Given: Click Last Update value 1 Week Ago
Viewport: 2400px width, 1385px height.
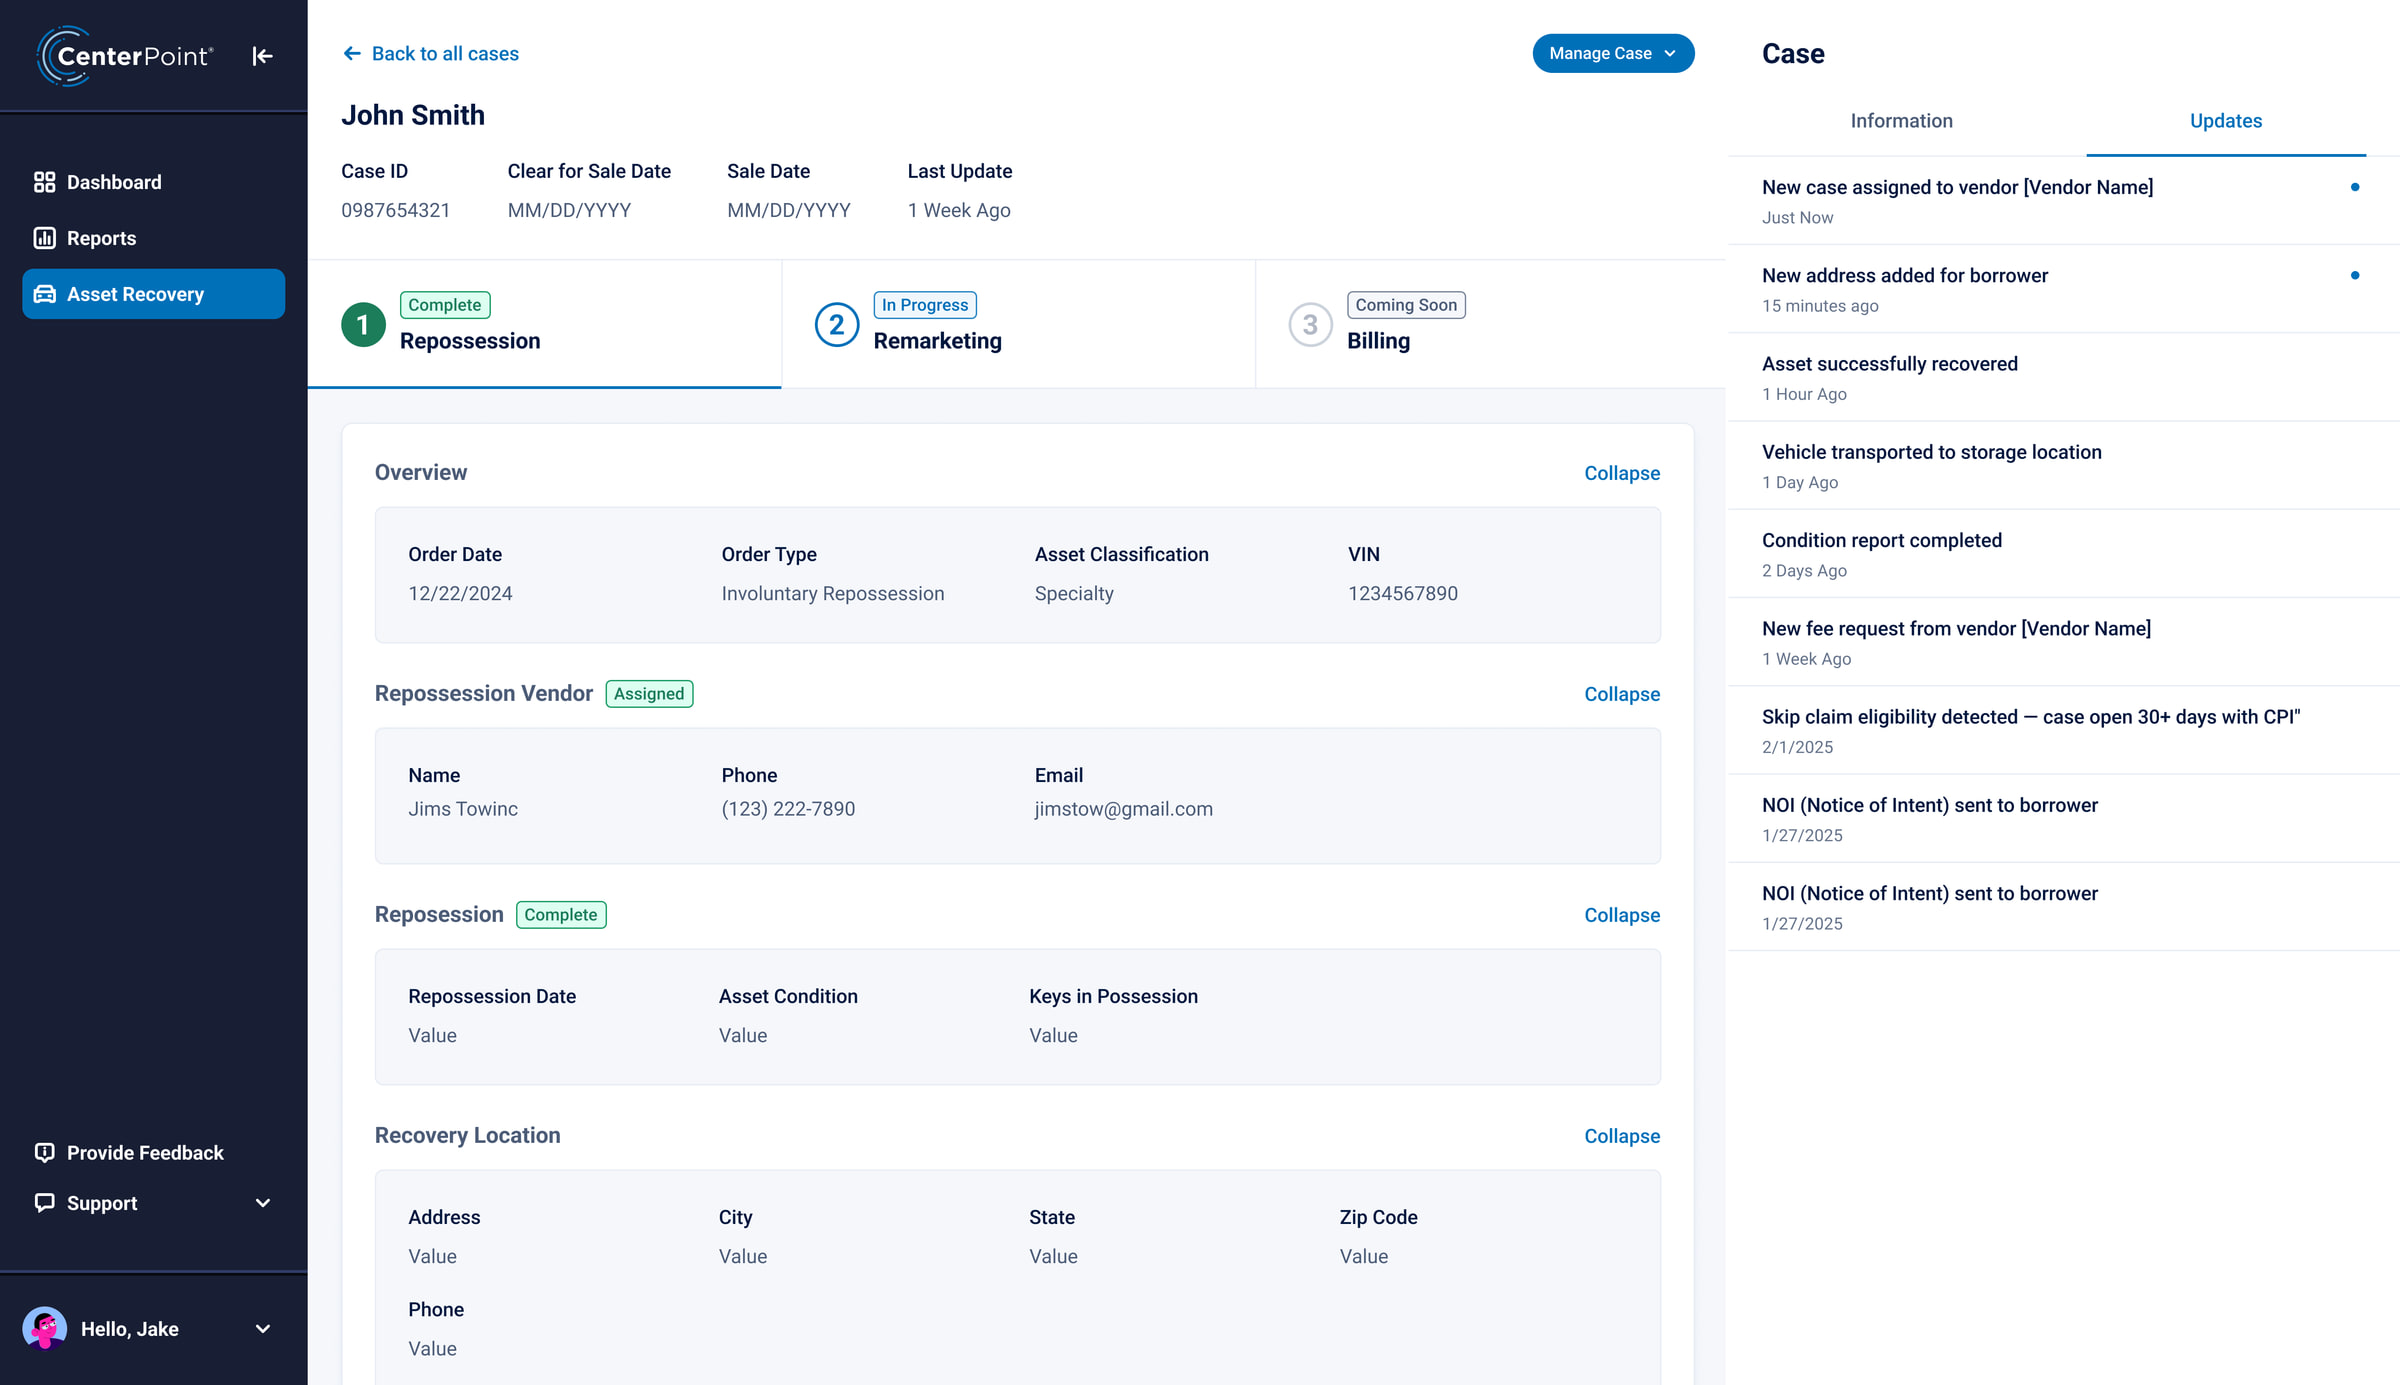Looking at the screenshot, I should (959, 210).
